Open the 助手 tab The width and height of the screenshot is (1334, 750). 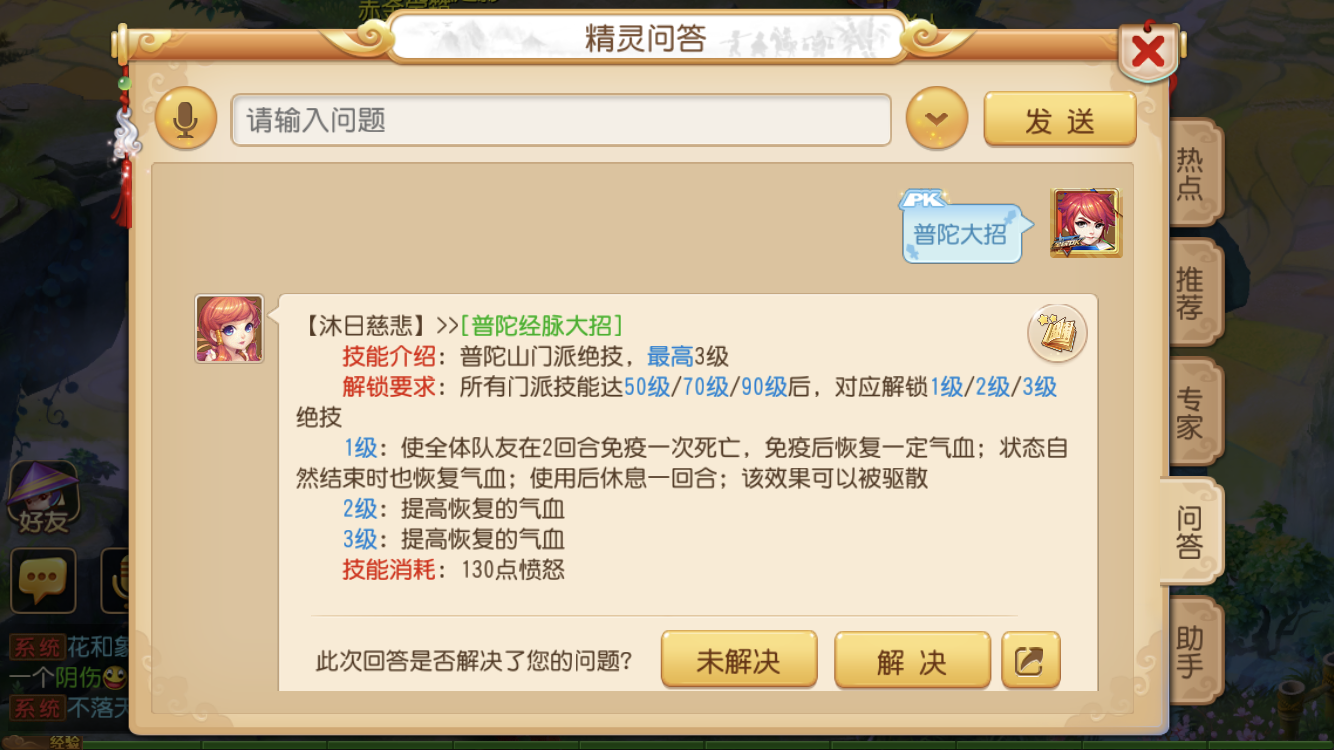coord(1191,651)
